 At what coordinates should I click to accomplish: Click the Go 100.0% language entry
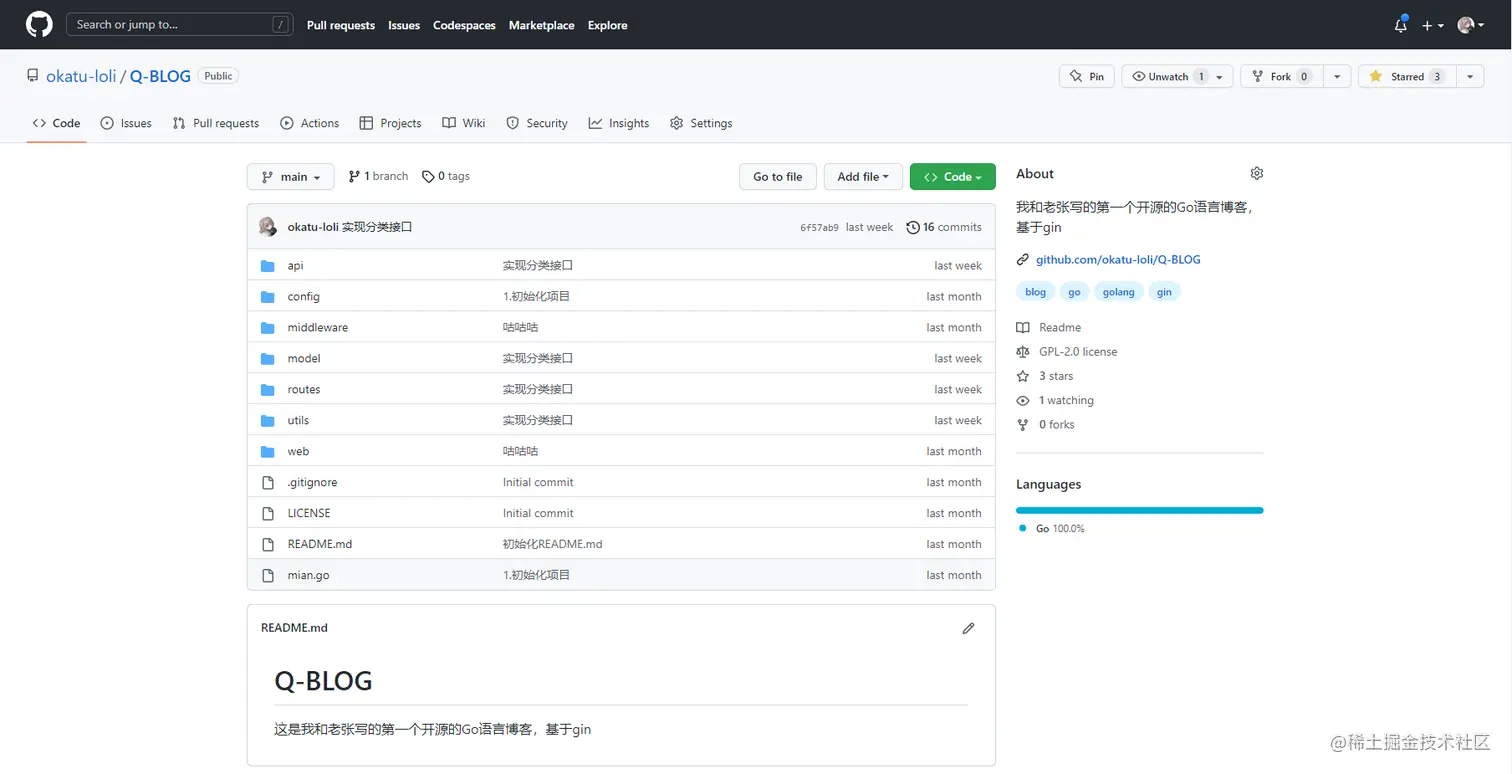(1052, 528)
